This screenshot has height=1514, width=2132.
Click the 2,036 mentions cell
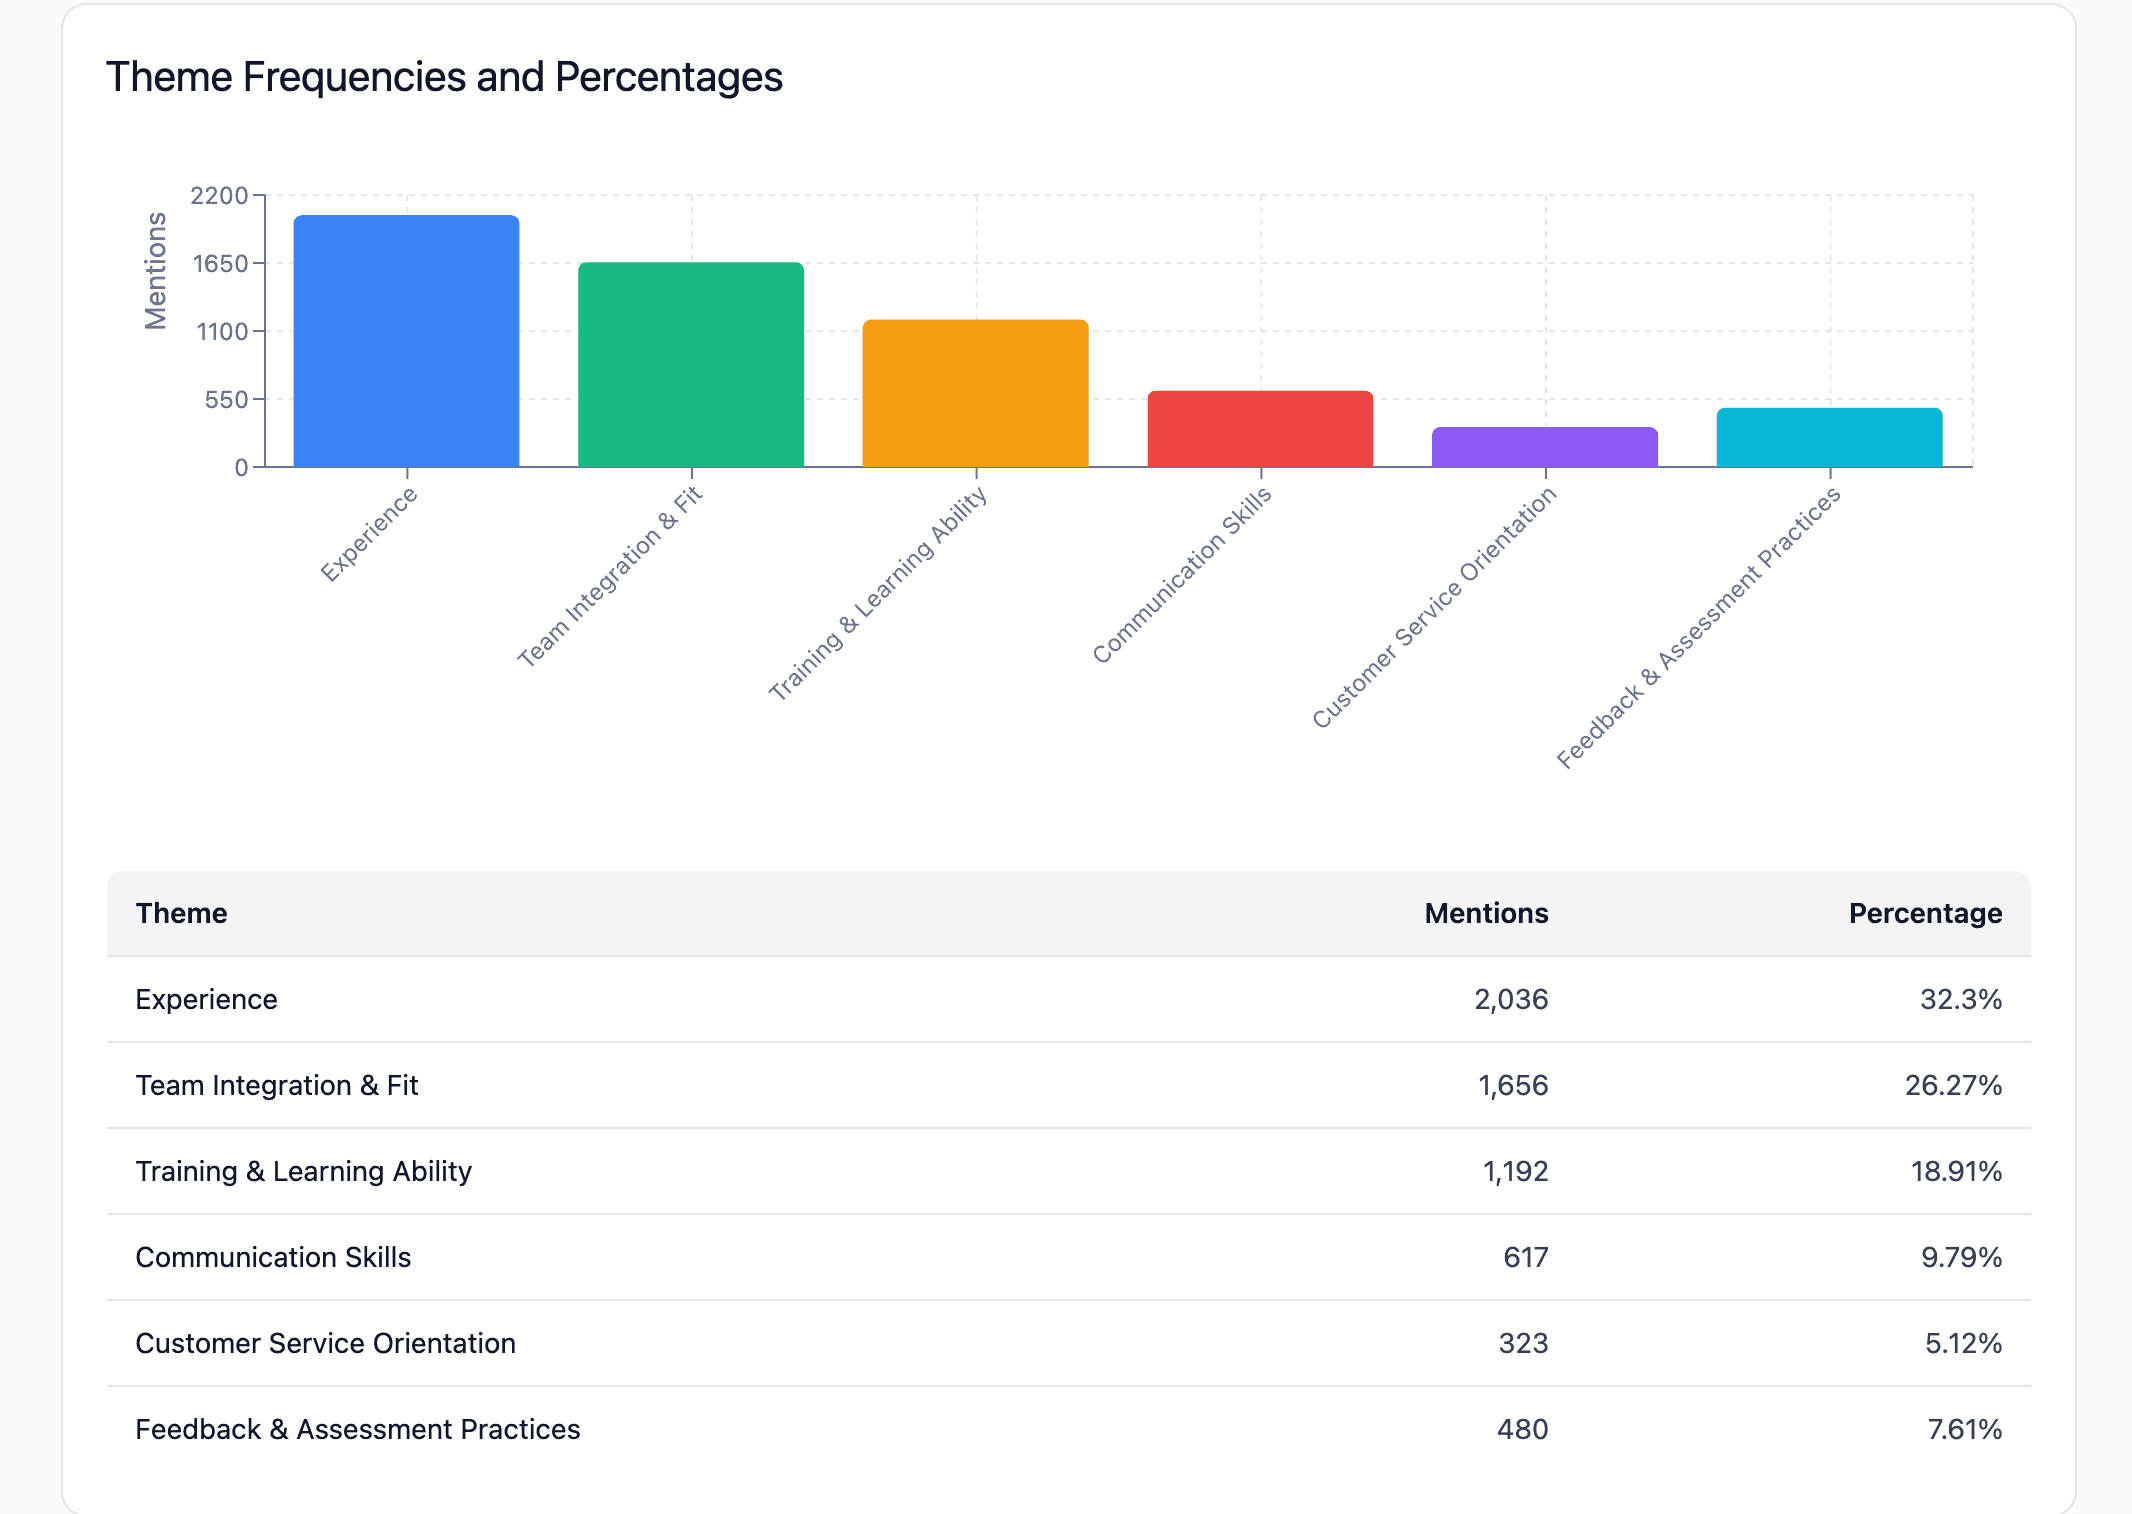(x=1511, y=999)
